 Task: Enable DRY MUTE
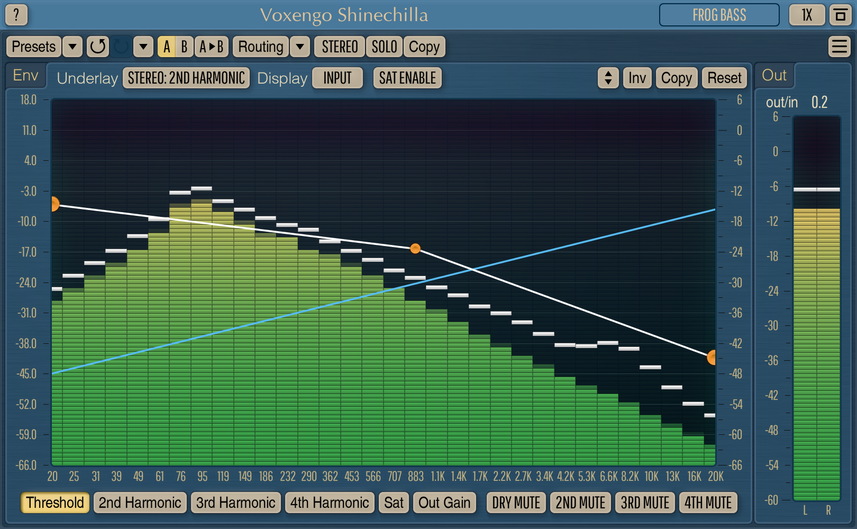point(515,502)
